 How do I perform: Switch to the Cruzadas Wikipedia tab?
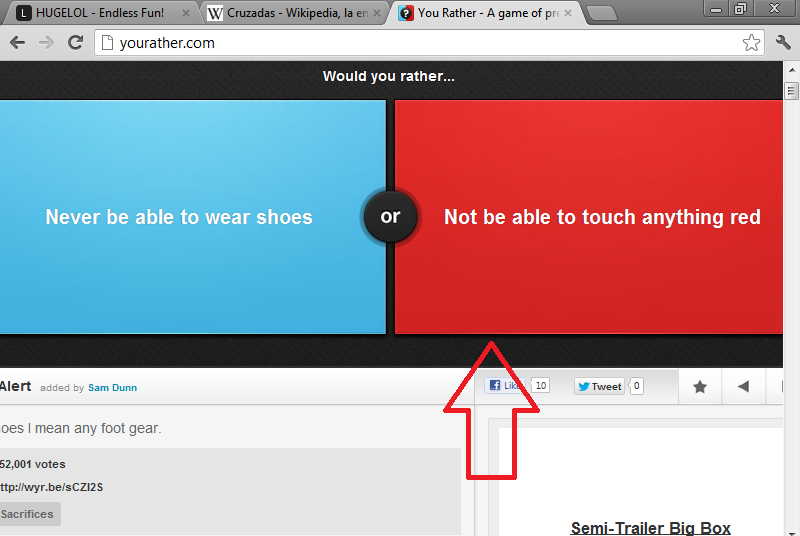288,13
